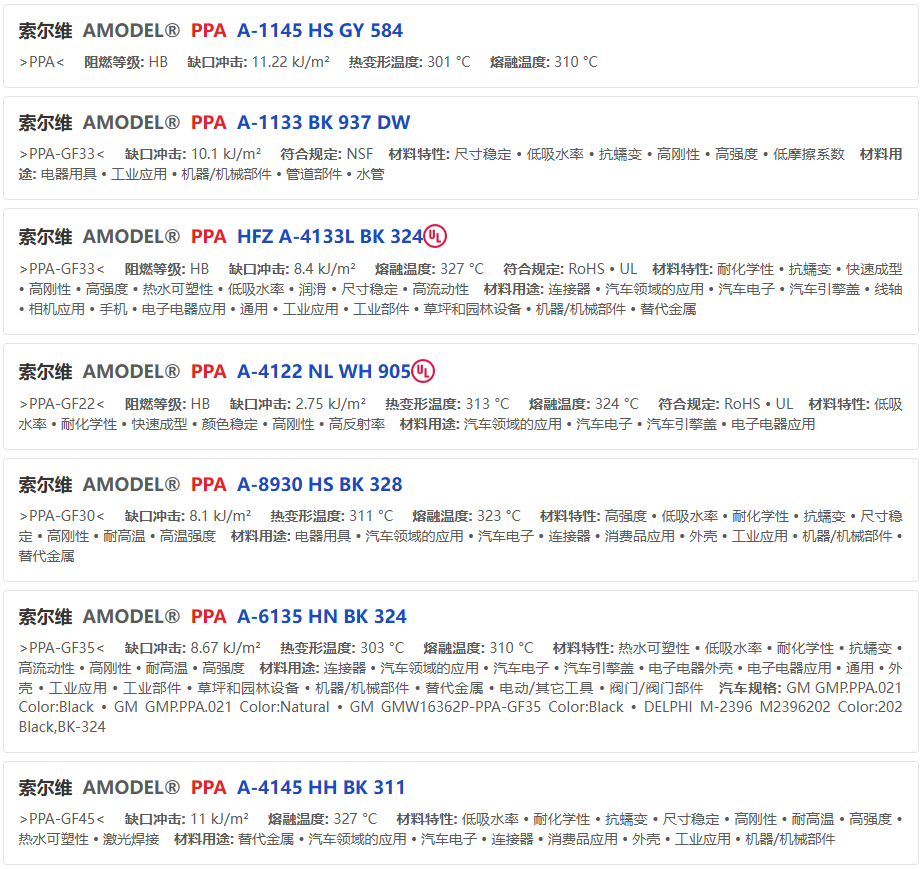This screenshot has height=869, width=923.
Task: Click the >PPA-GF35< material tag
Action: coord(62,648)
